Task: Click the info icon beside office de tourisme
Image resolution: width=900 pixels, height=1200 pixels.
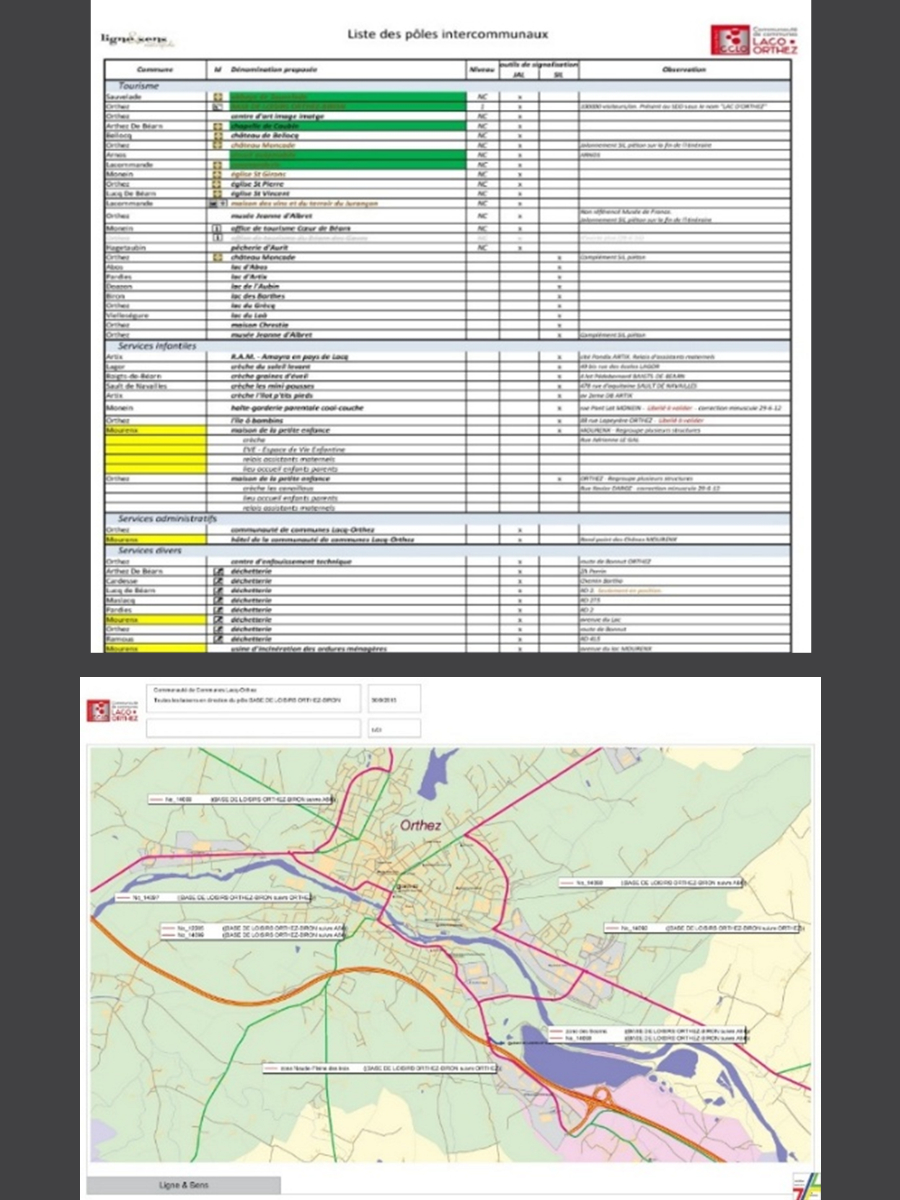Action: (216, 227)
